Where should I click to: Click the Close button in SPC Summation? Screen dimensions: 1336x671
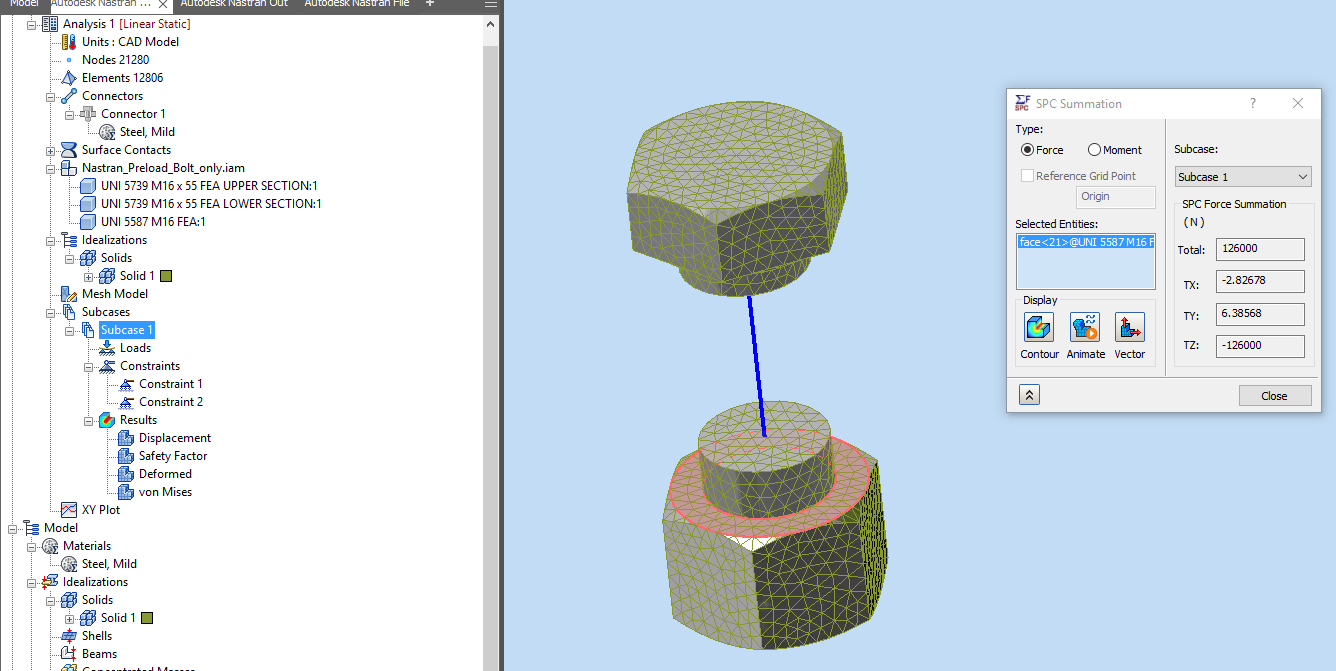pos(1275,395)
